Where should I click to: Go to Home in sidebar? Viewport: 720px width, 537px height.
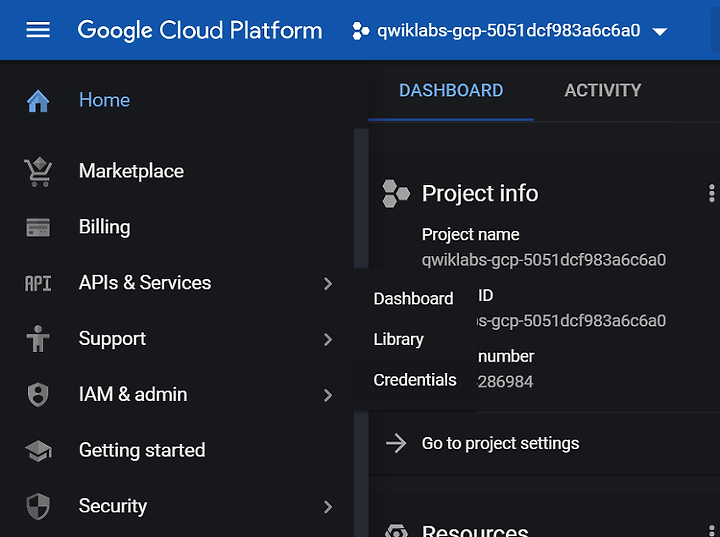tap(104, 100)
